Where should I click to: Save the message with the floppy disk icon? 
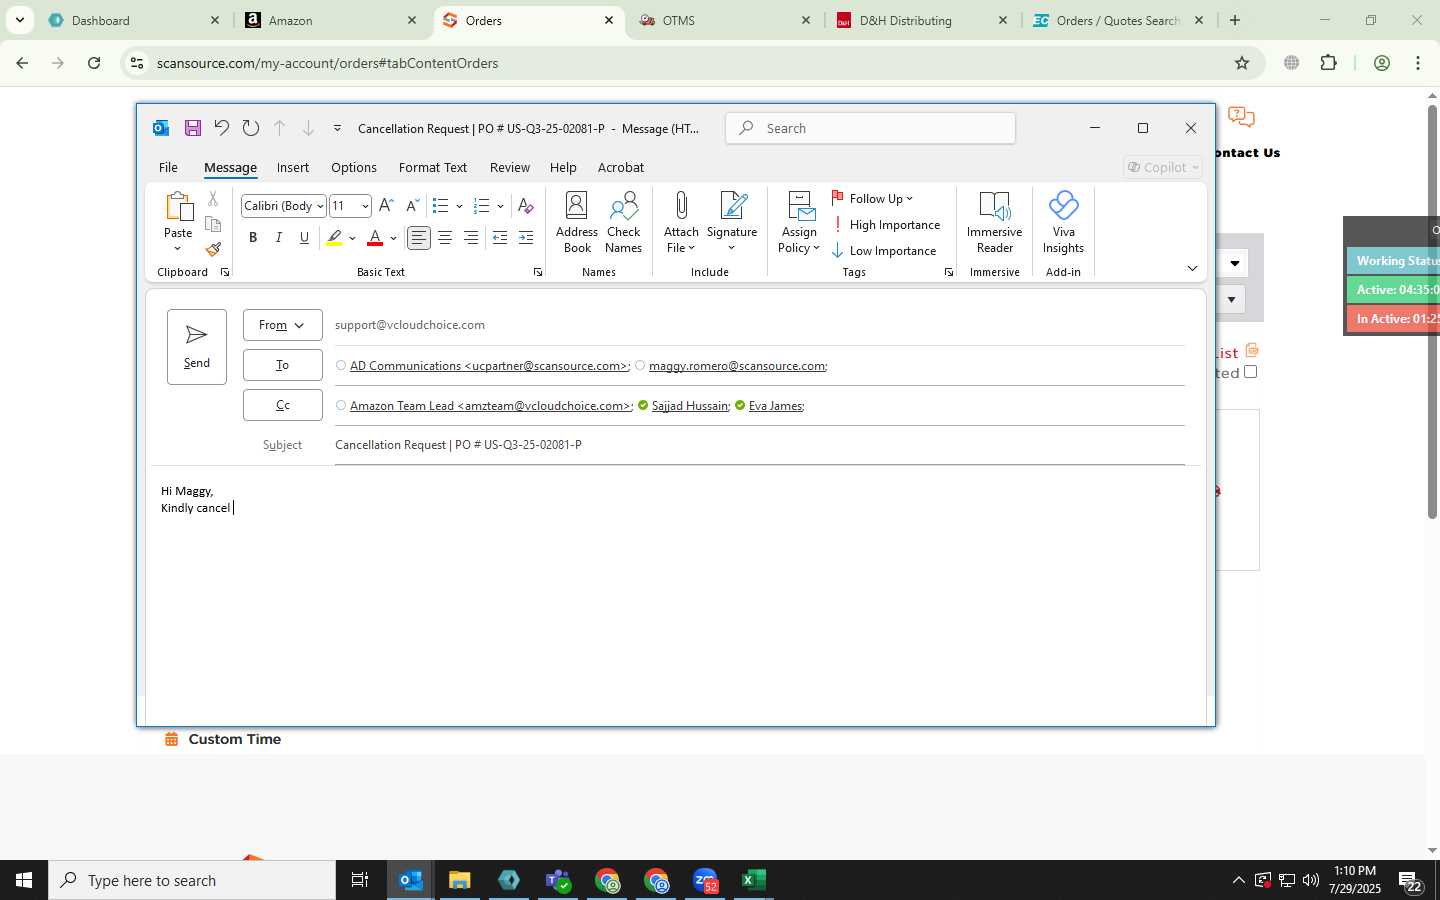coord(193,128)
